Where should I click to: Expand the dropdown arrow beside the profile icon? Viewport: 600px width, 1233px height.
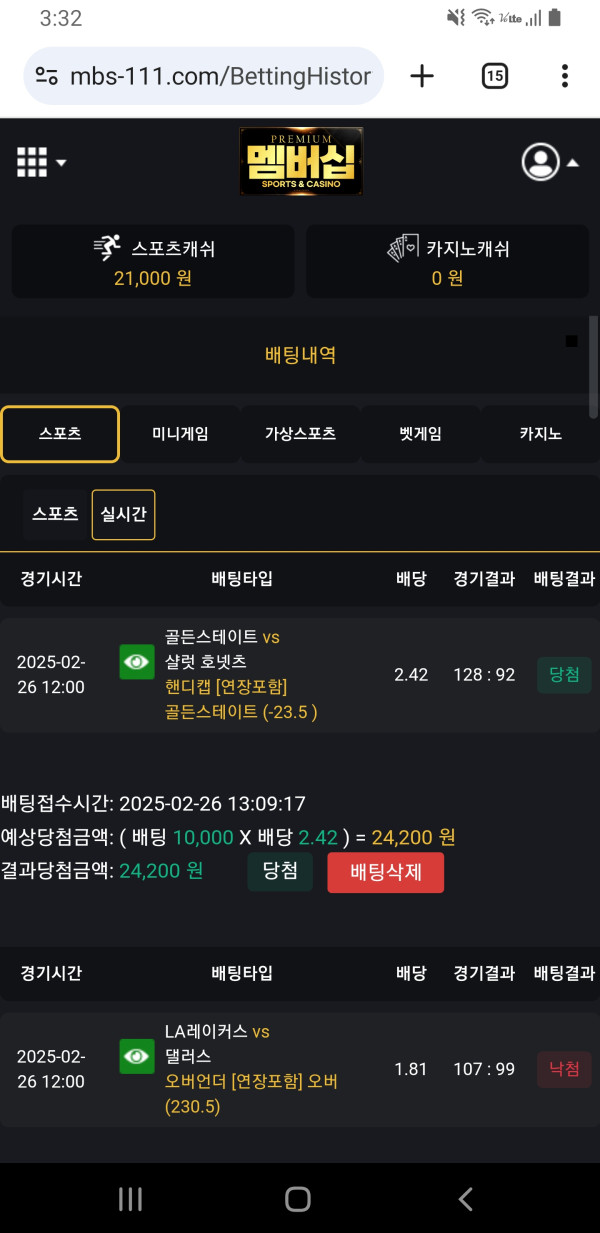tap(573, 161)
